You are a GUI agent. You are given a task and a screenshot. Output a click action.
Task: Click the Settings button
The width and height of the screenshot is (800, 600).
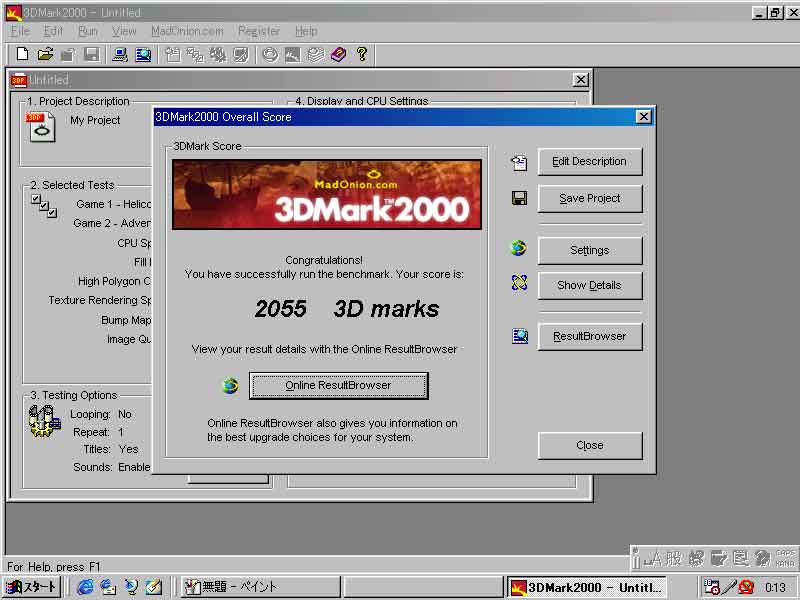(x=590, y=251)
